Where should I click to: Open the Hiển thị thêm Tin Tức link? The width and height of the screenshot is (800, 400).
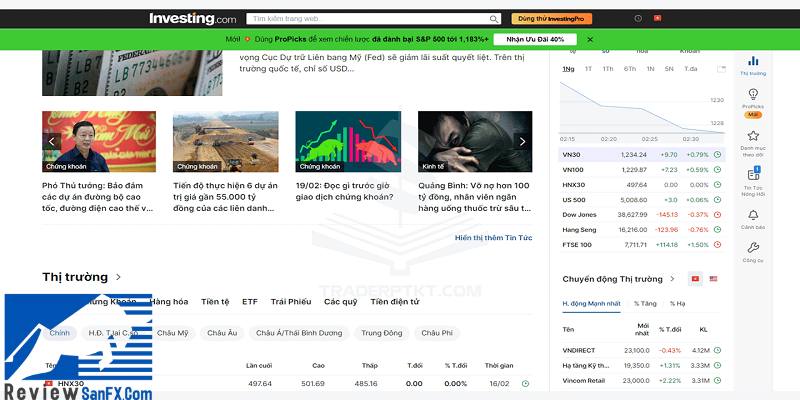[493, 238]
